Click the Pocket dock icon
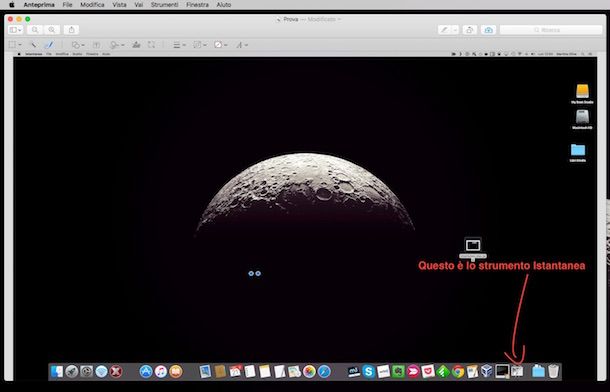Viewport: 610px width, 392px height. point(428,371)
